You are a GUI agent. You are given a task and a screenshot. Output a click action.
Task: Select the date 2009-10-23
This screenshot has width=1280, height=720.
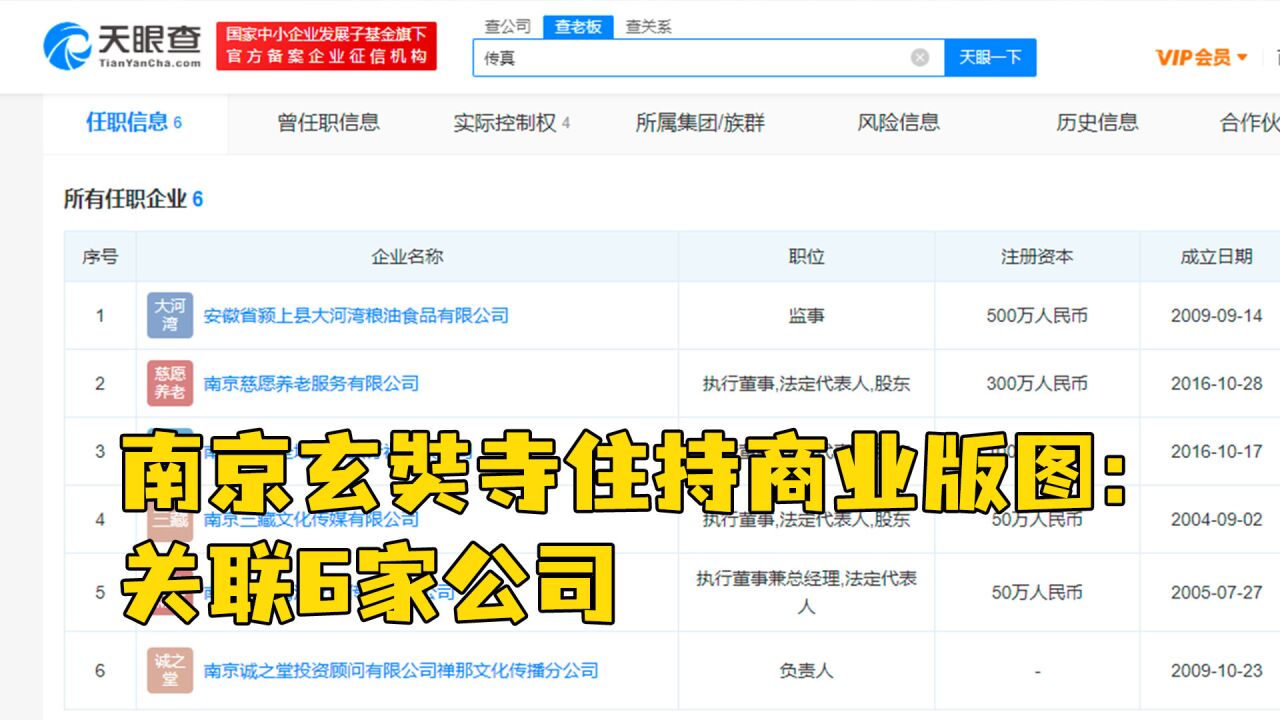click(x=1217, y=670)
